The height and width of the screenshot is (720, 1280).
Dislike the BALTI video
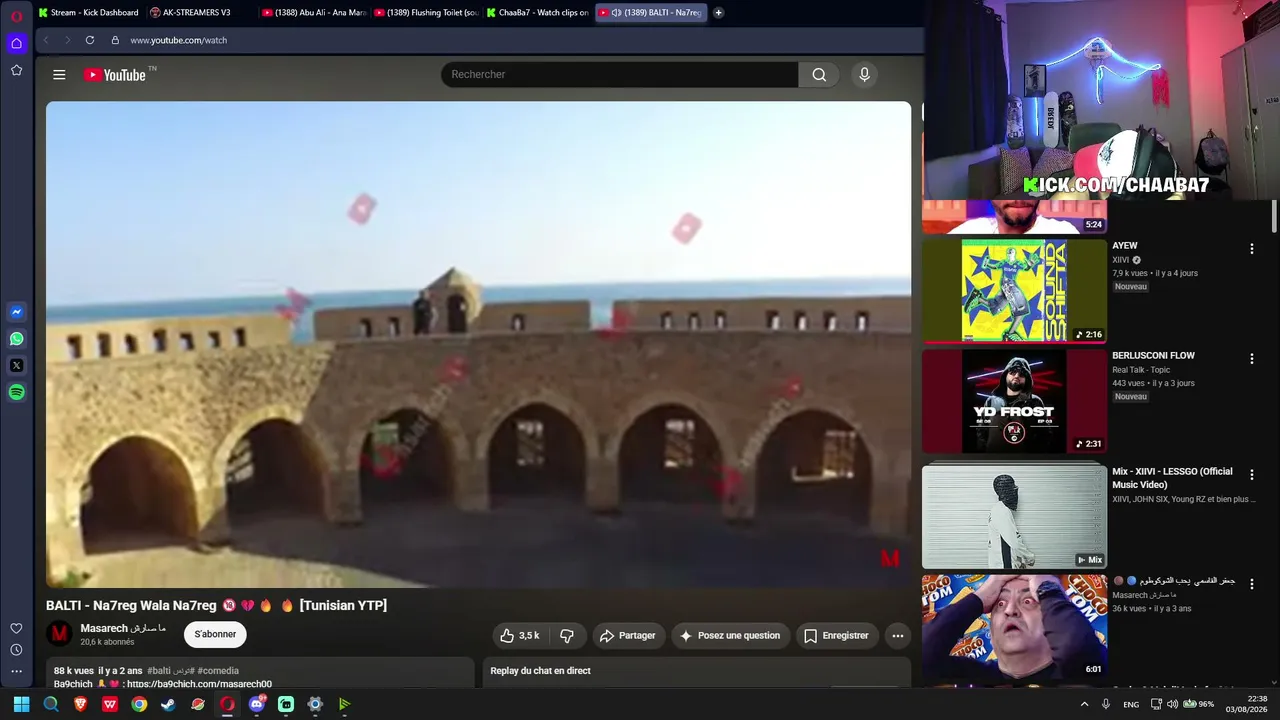click(x=567, y=636)
